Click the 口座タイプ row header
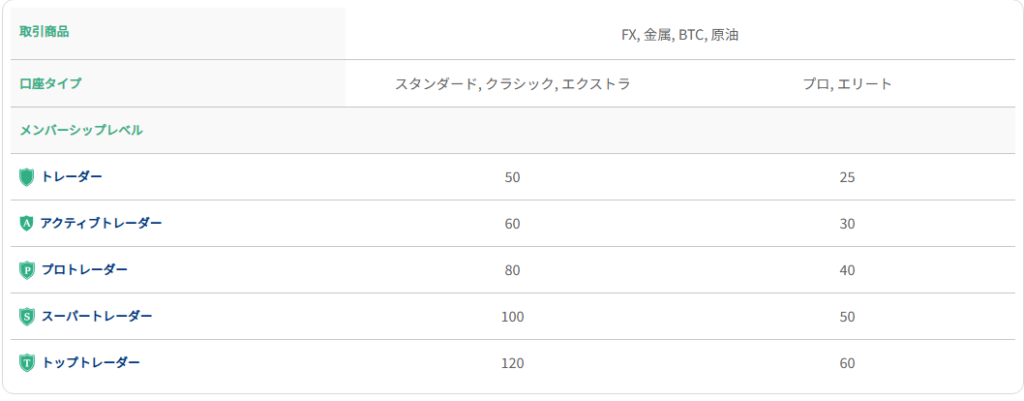Viewport: 1024px width, 401px height. (51, 83)
